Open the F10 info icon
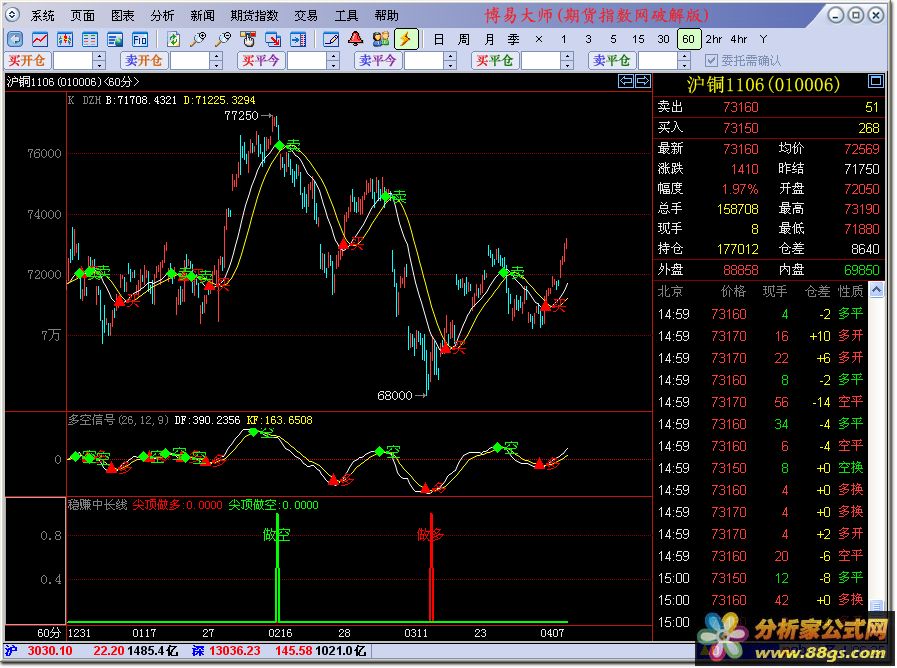 (x=140, y=39)
